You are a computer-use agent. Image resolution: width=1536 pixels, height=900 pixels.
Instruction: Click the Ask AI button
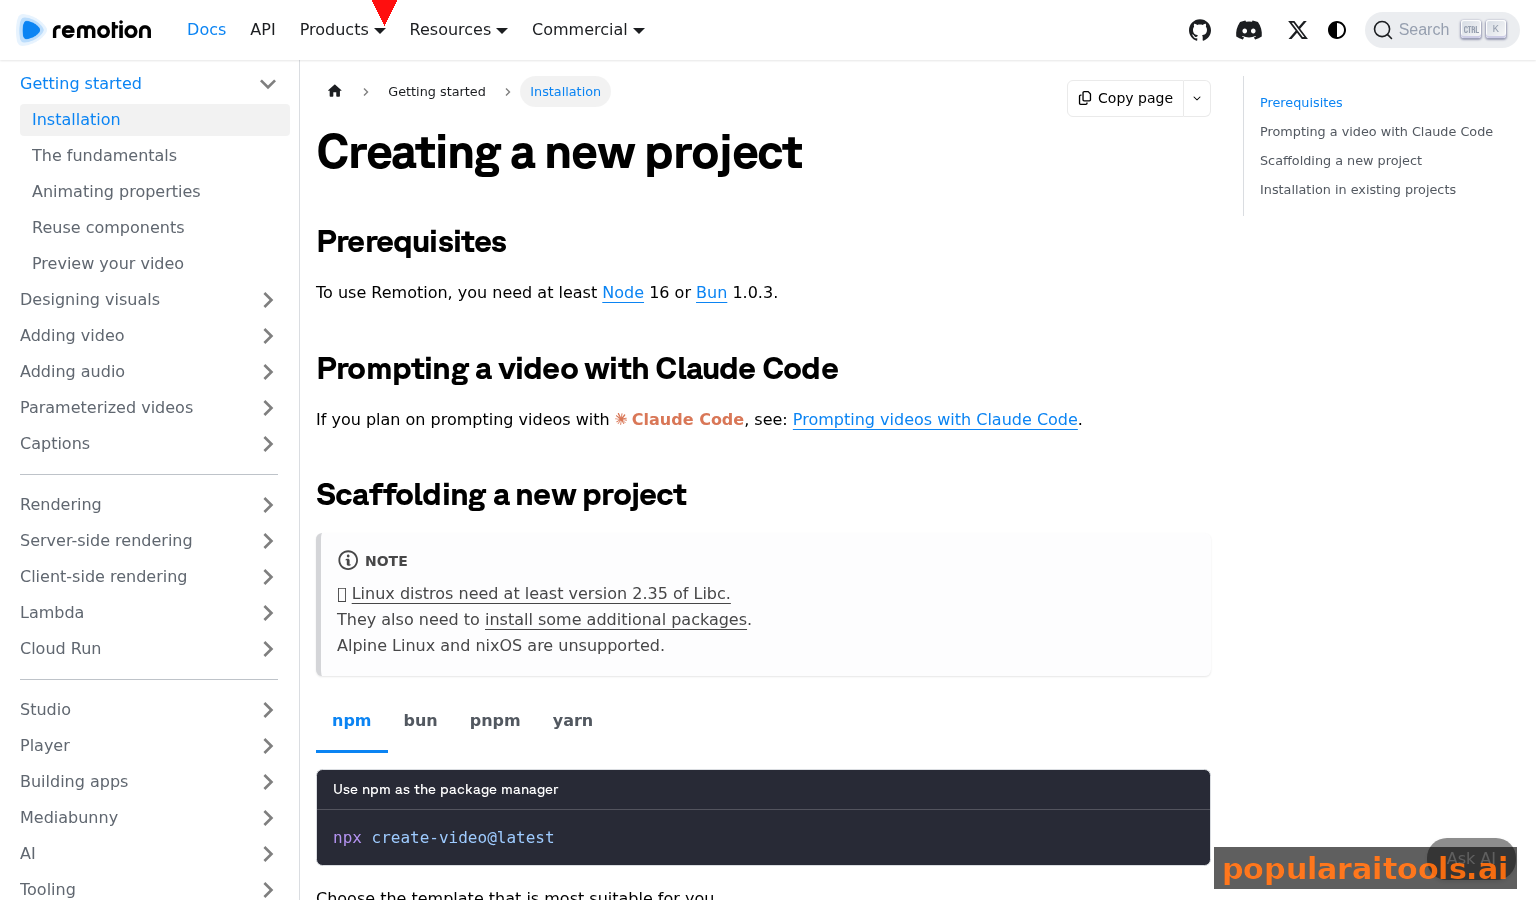click(1470, 858)
